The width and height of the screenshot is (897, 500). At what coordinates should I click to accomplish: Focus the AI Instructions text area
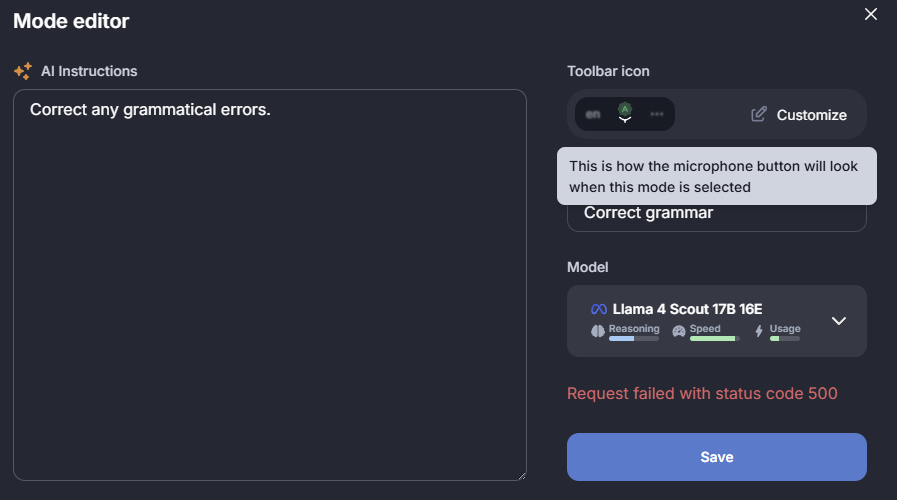[269, 284]
